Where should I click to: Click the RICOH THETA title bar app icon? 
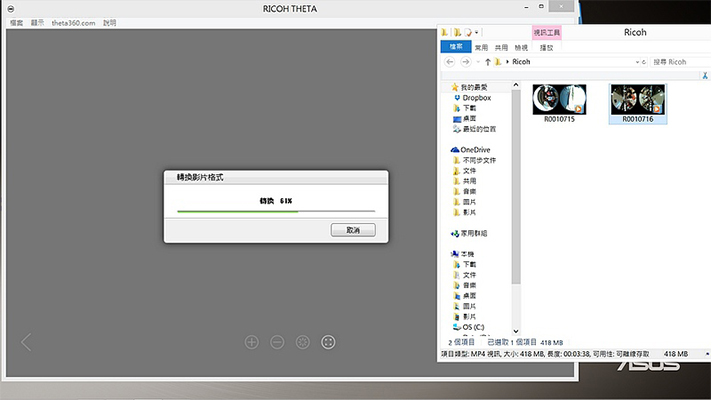11,9
